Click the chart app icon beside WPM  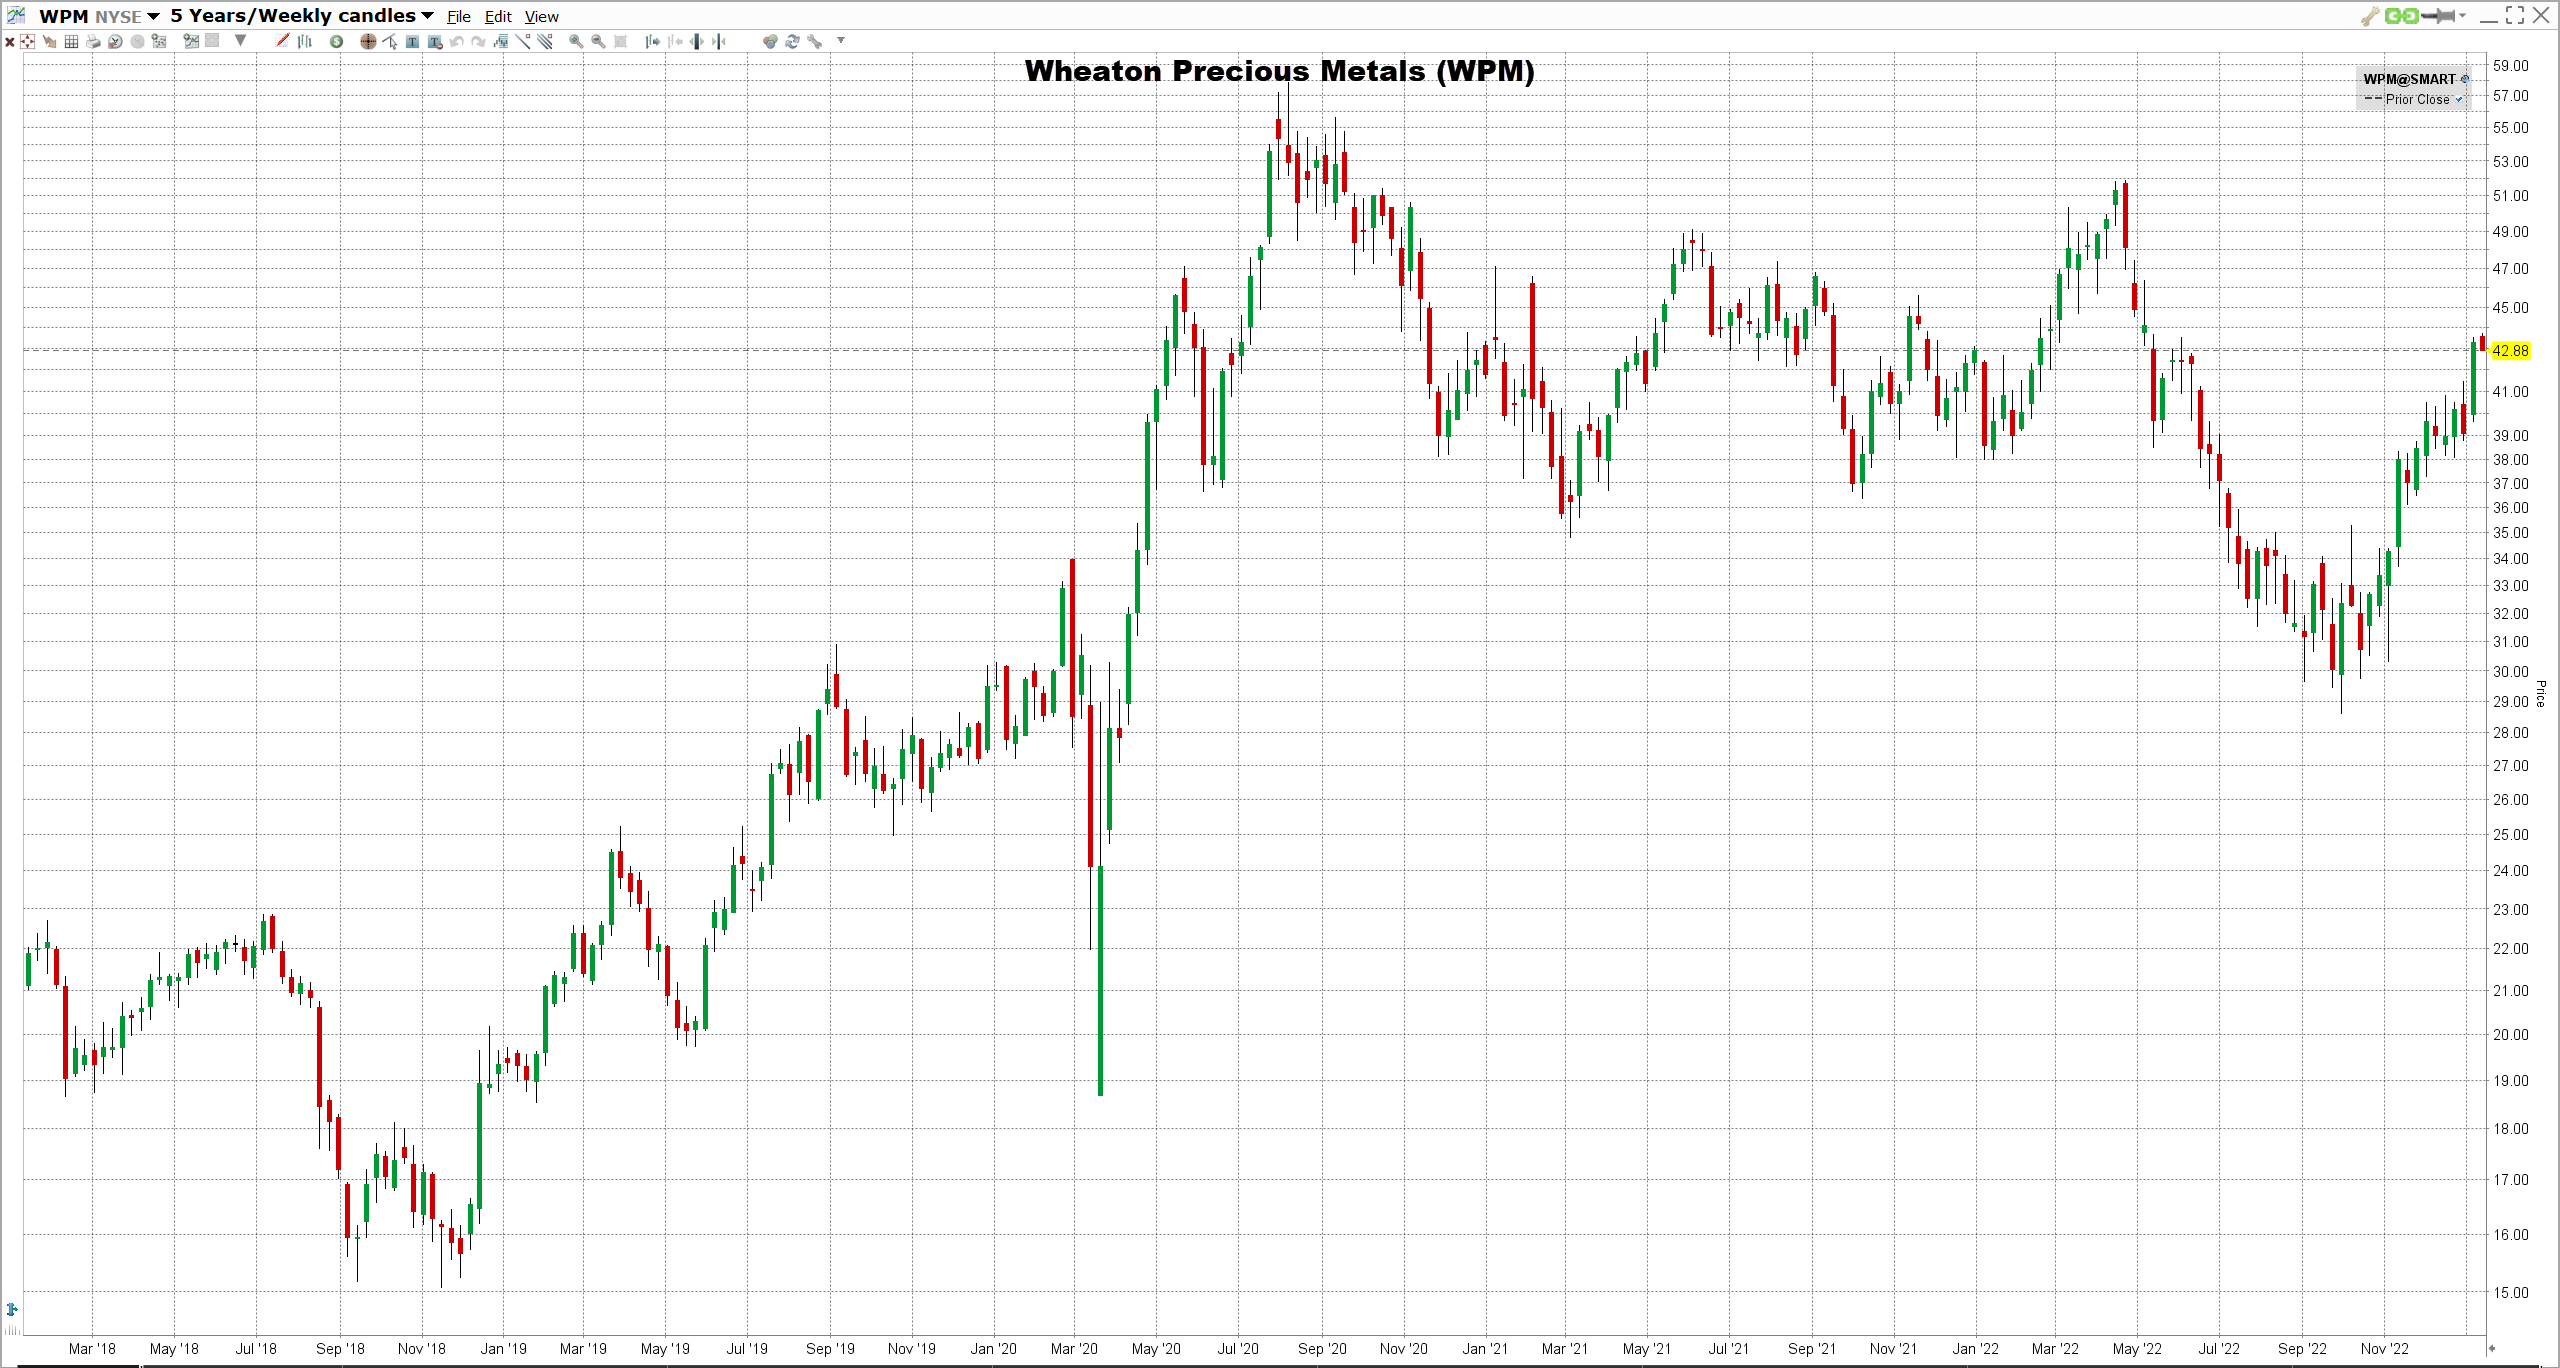pyautogui.click(x=16, y=15)
